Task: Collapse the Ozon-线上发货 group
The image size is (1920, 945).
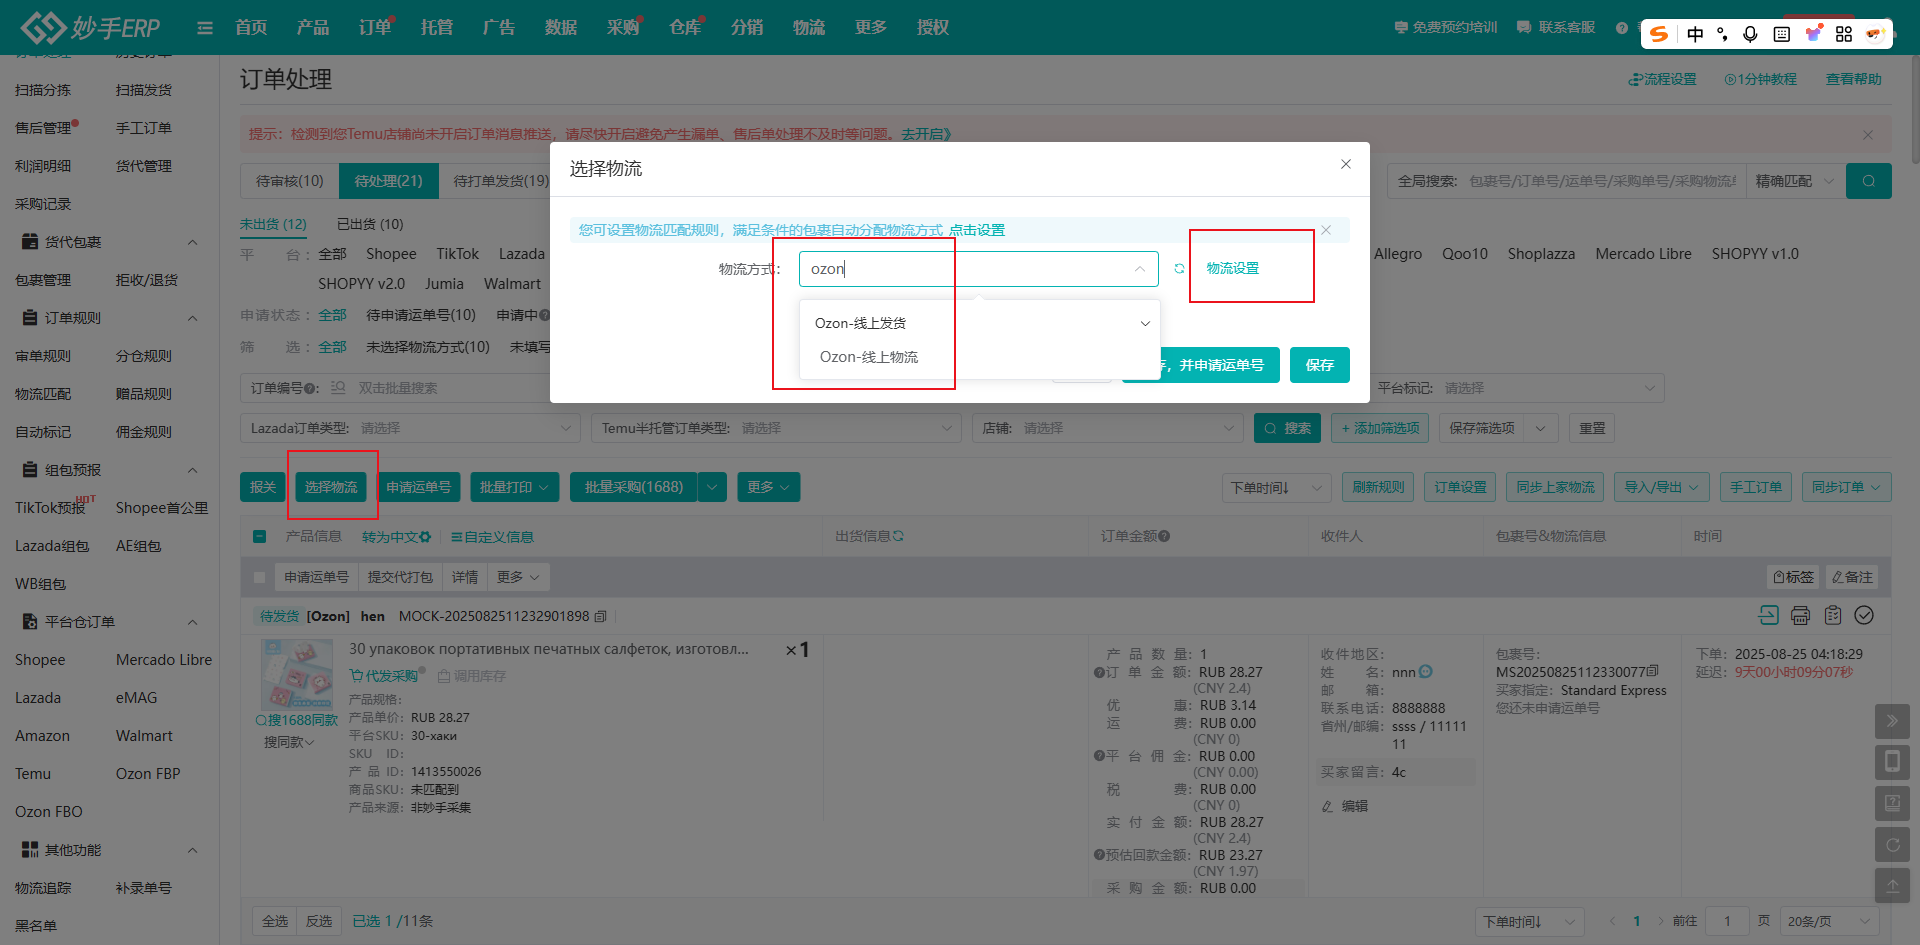Action: click(x=1145, y=323)
